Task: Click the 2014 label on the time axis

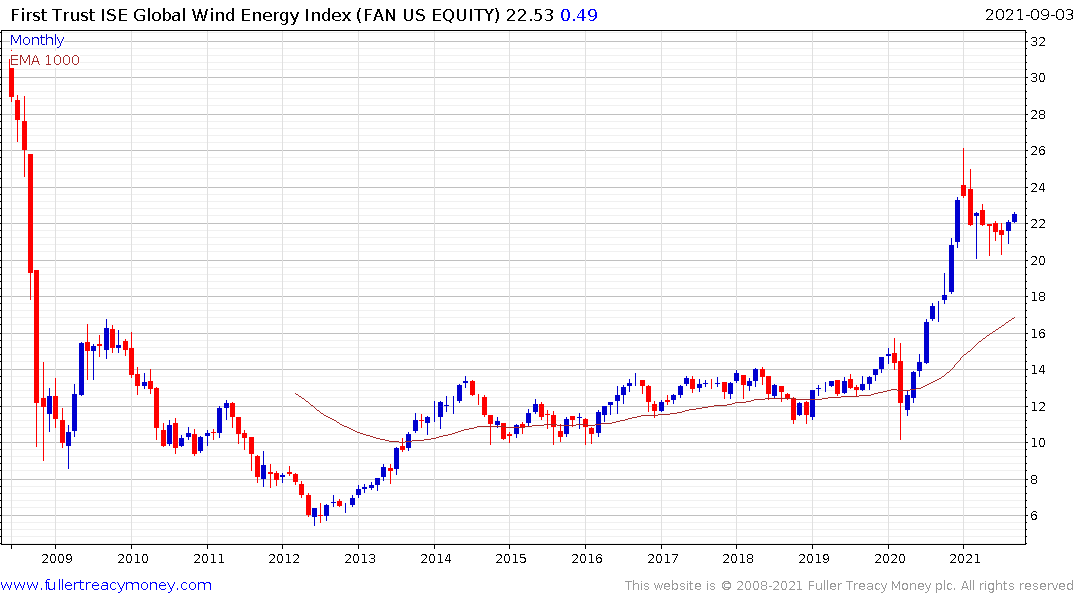Action: tap(436, 558)
